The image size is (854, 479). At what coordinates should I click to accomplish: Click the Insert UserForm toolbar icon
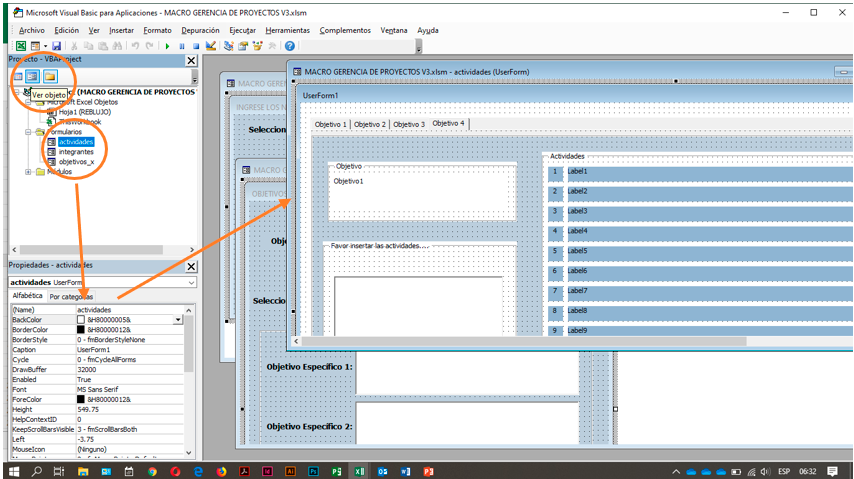35,46
